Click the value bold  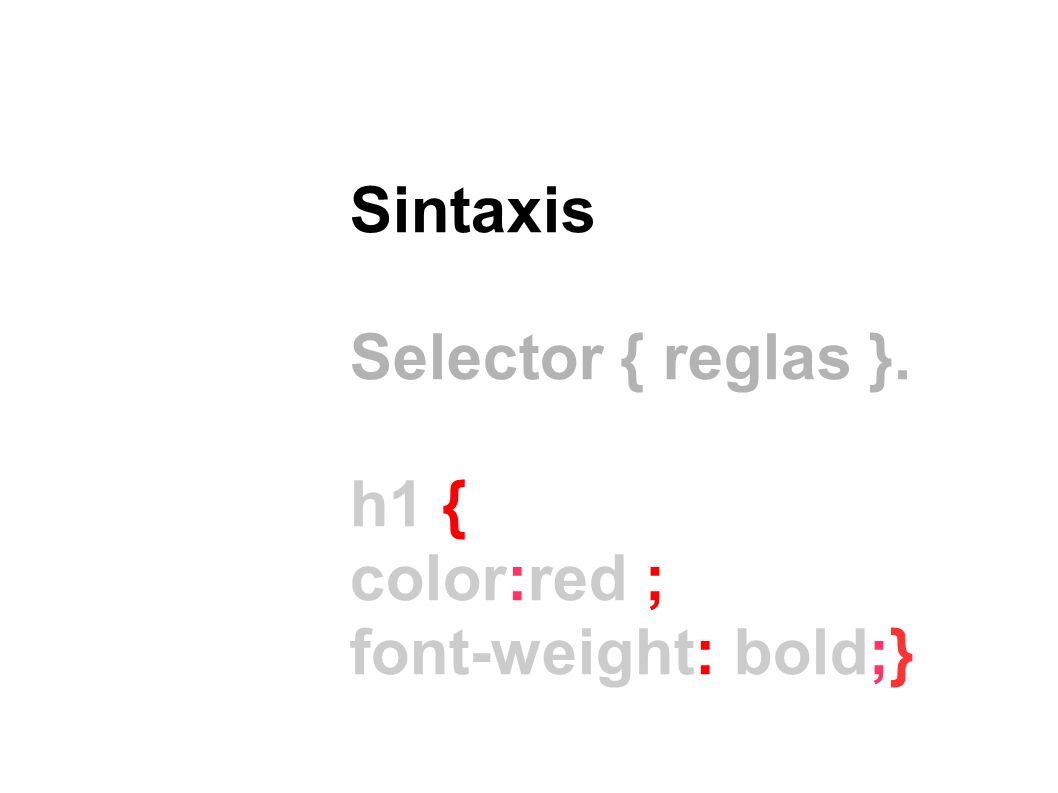(x=802, y=651)
